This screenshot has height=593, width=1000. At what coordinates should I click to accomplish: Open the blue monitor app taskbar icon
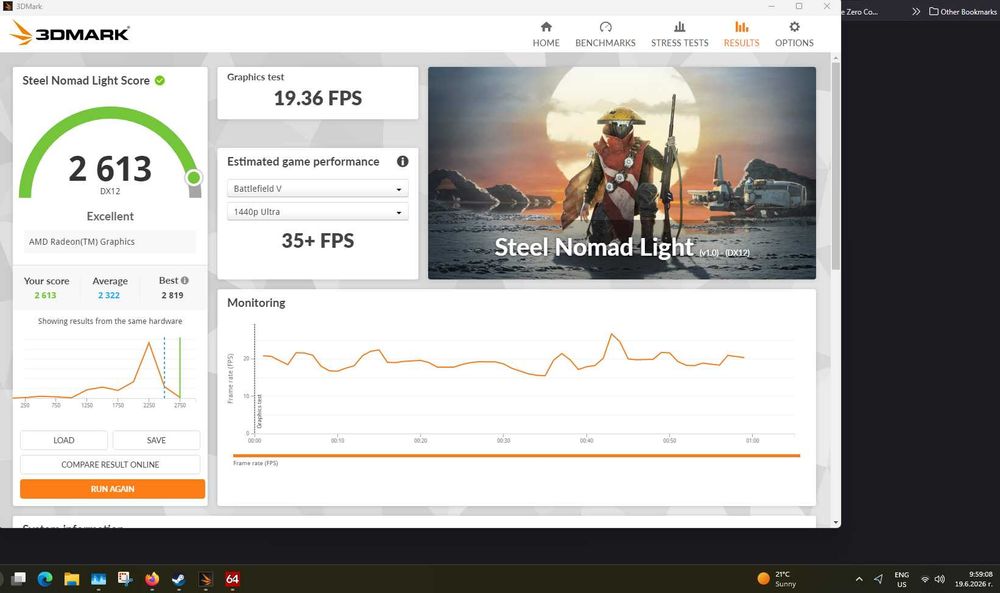pyautogui.click(x=98, y=579)
